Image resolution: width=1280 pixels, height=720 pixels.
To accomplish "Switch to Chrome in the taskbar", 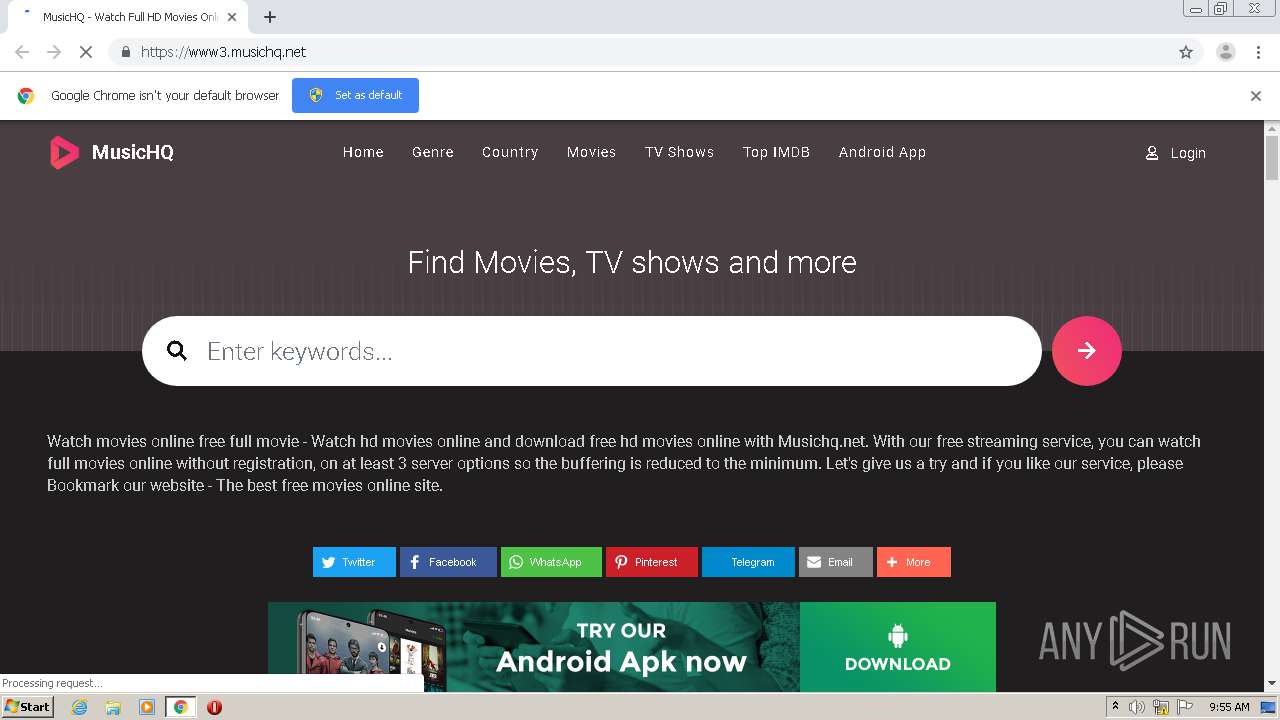I will (x=180, y=707).
